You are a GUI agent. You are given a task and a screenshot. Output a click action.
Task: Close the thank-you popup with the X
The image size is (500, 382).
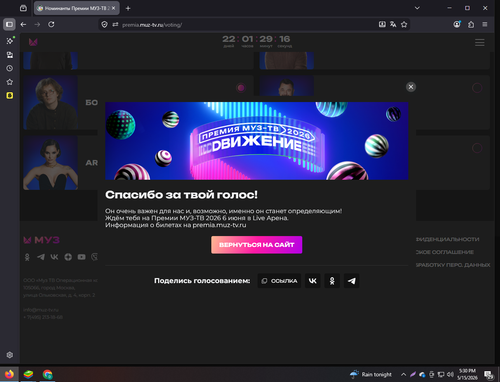coord(411,87)
